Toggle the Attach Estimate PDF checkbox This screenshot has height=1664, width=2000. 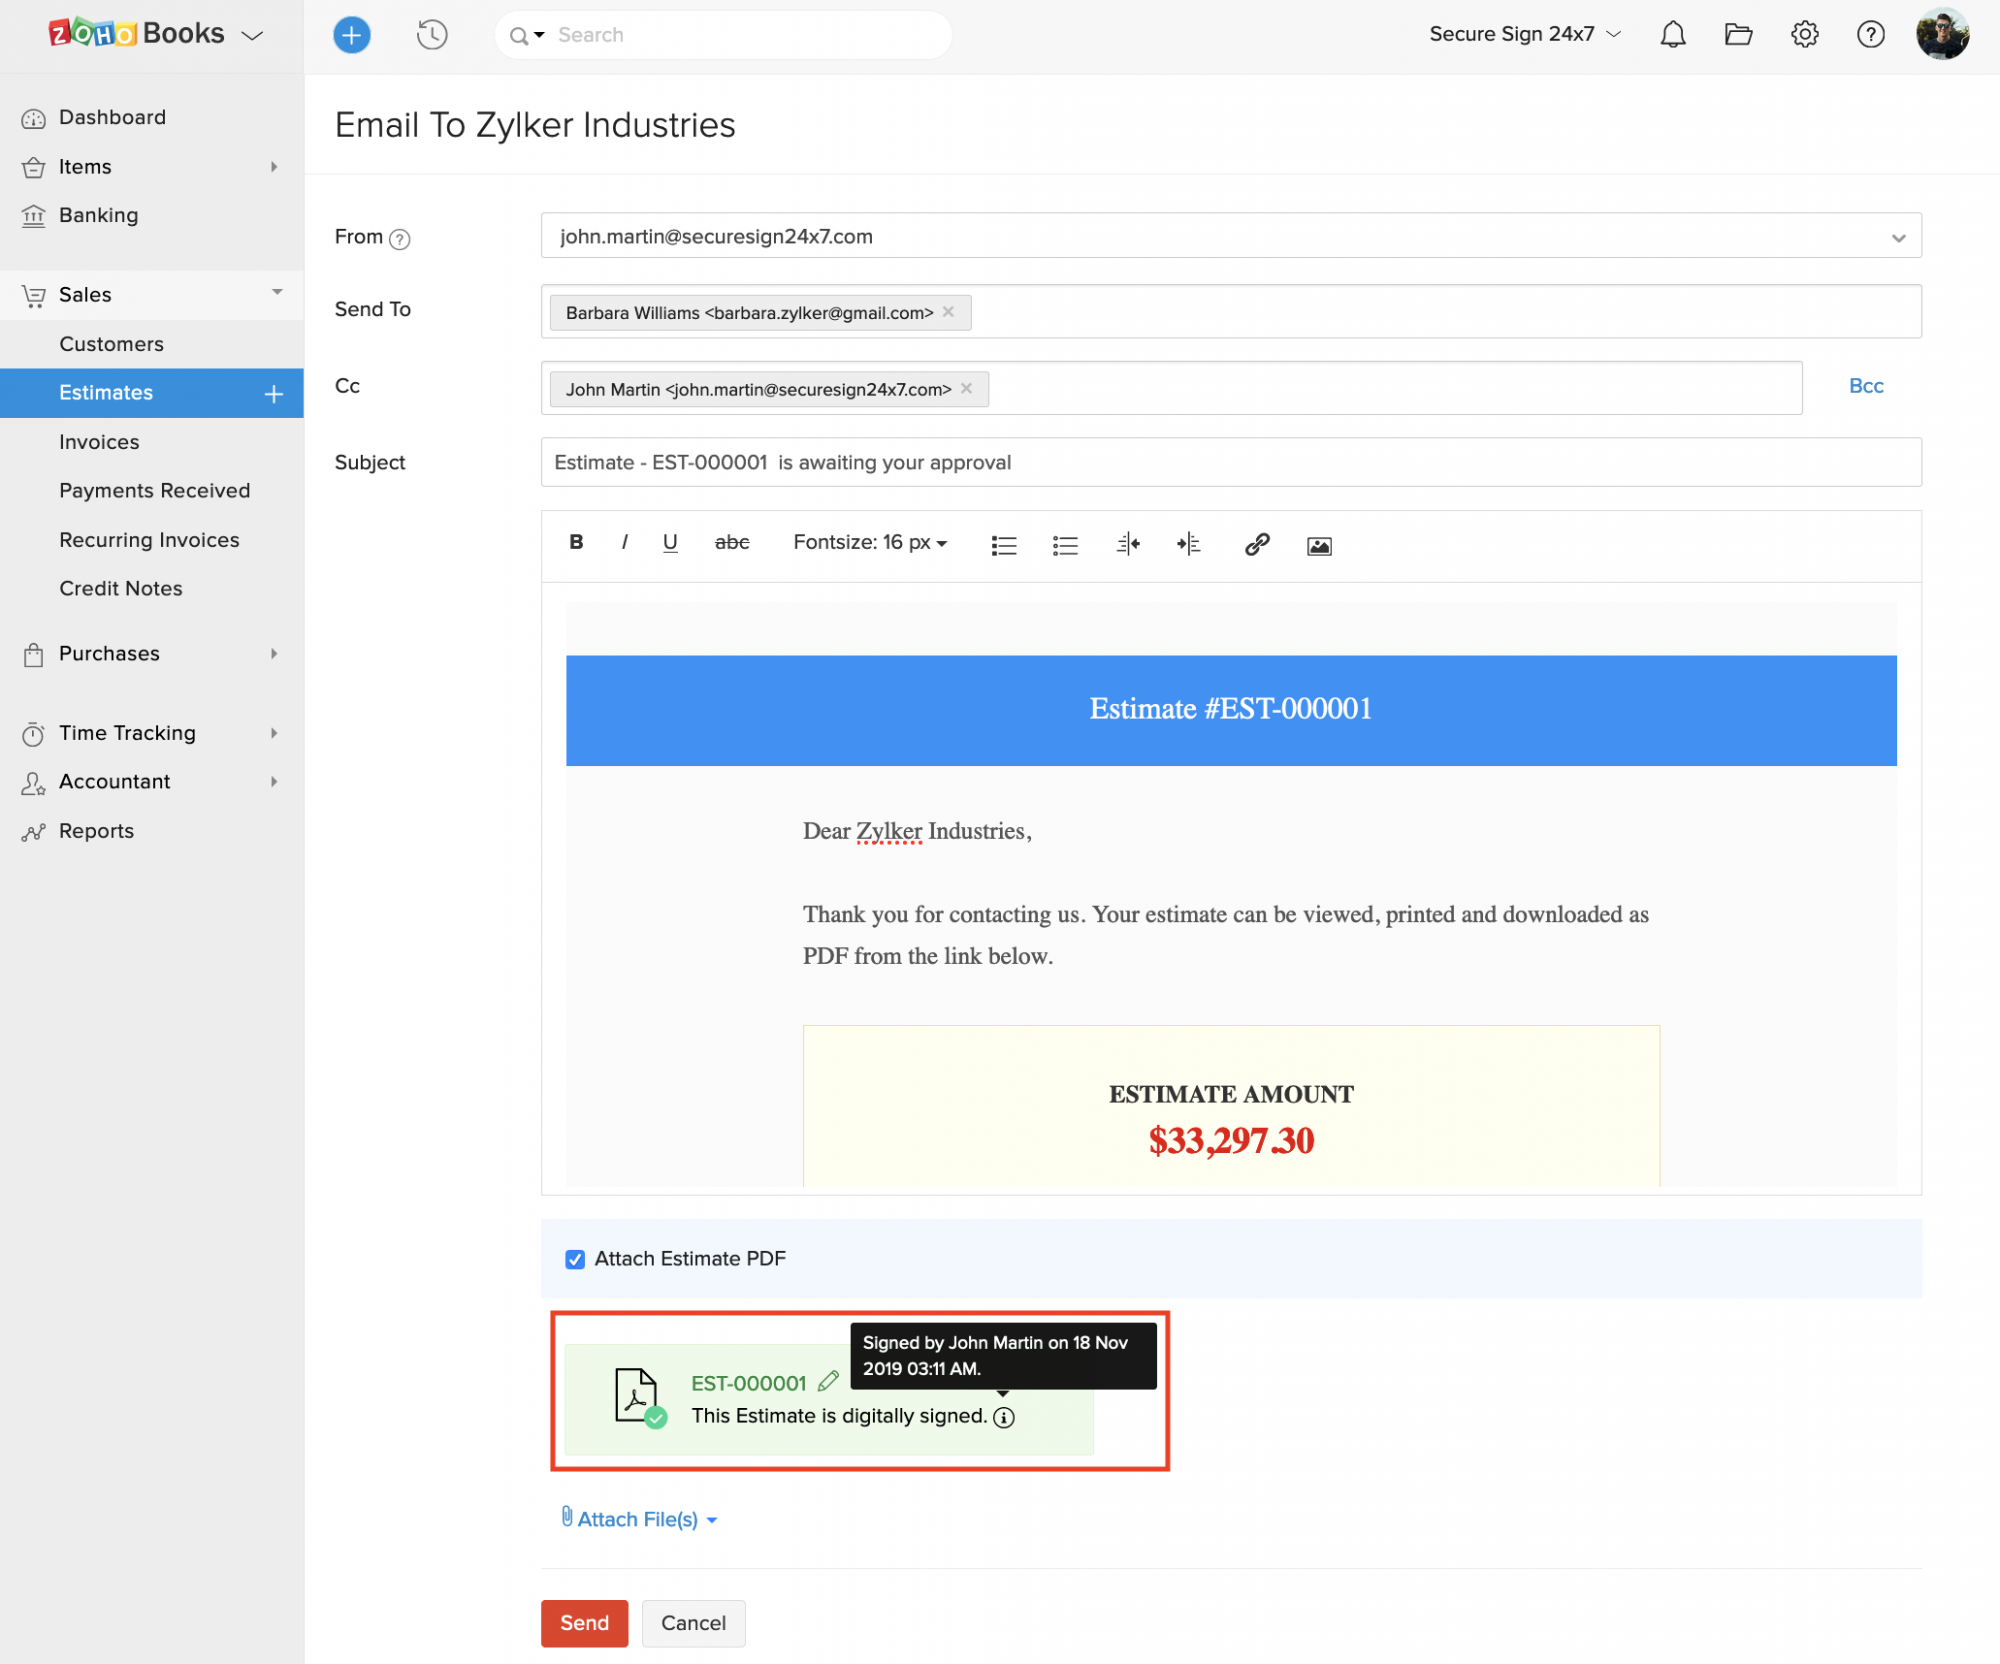pos(575,1257)
